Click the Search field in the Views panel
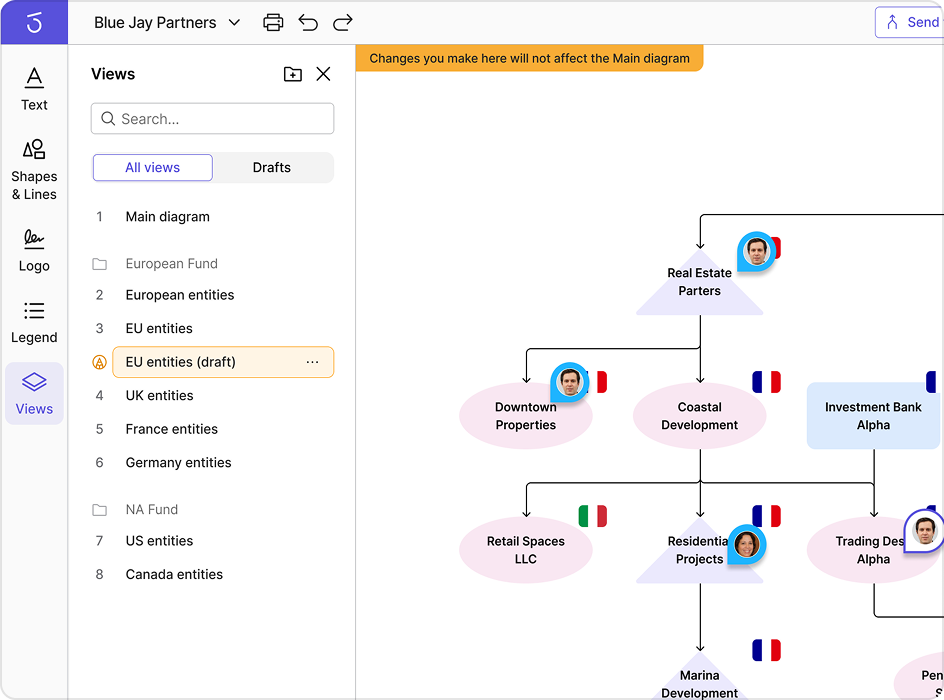 [x=212, y=118]
